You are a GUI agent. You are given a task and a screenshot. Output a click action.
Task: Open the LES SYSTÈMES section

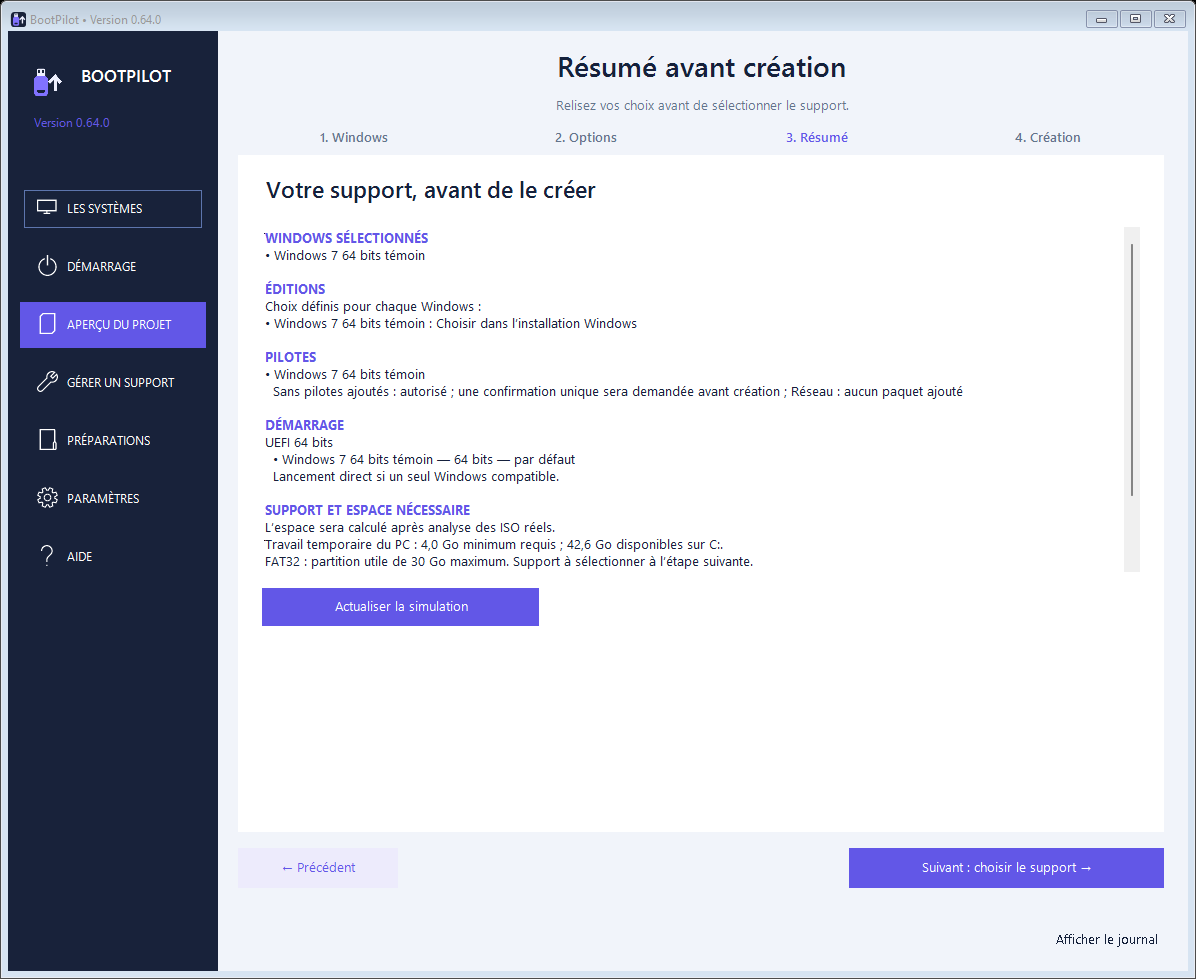(x=113, y=209)
